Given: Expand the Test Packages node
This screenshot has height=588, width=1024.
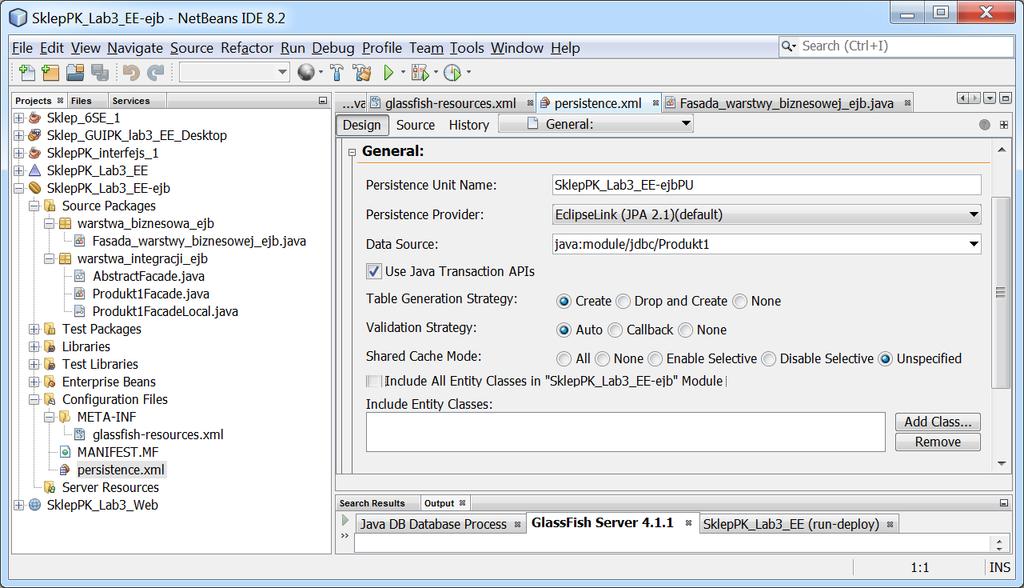Looking at the screenshot, I should (x=34, y=329).
